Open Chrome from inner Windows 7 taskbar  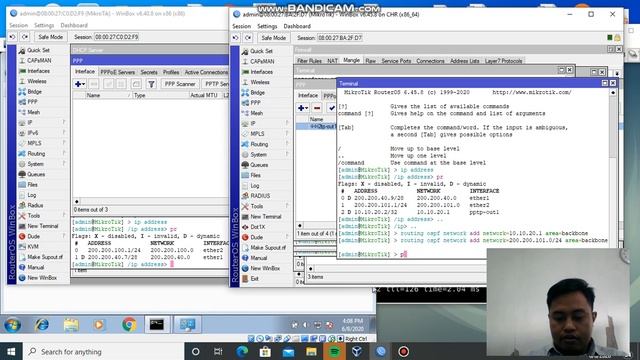point(129,324)
